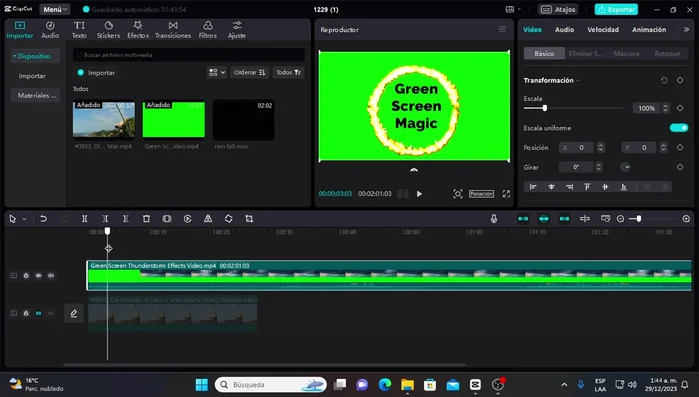Zoom out the timeline with minus icon

620,219
